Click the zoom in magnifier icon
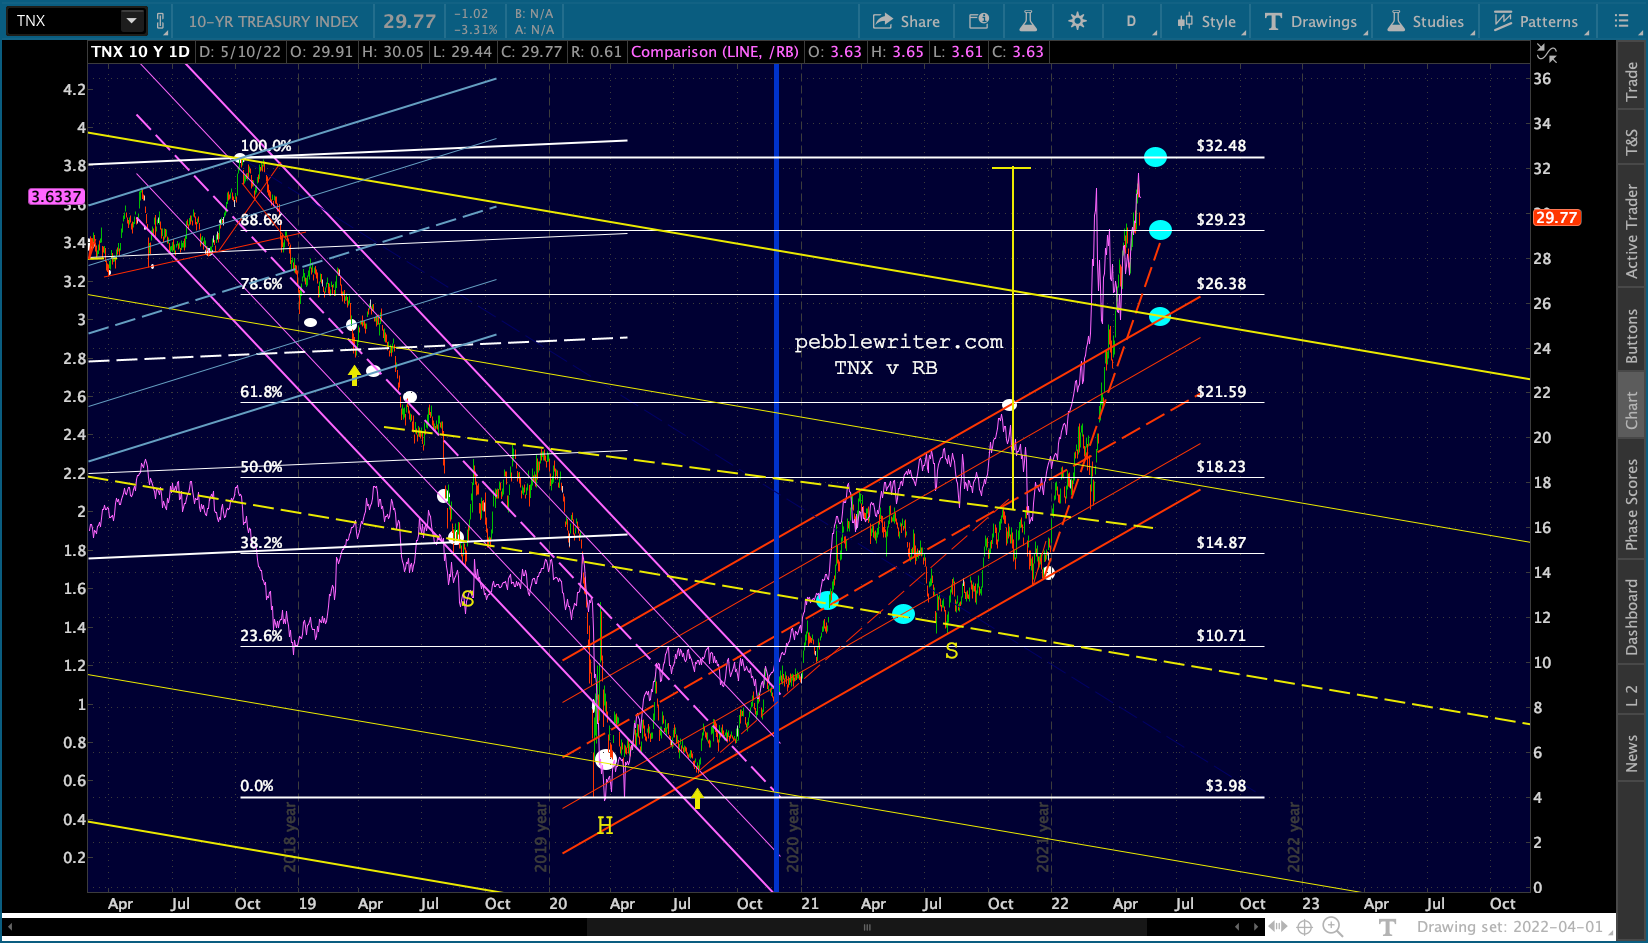 [1333, 927]
